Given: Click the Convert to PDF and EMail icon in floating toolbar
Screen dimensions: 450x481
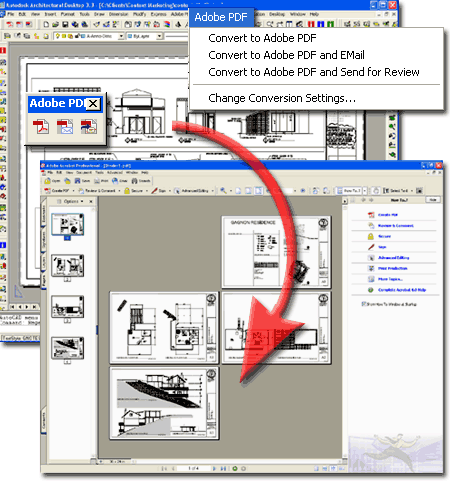Looking at the screenshot, I should click(65, 127).
